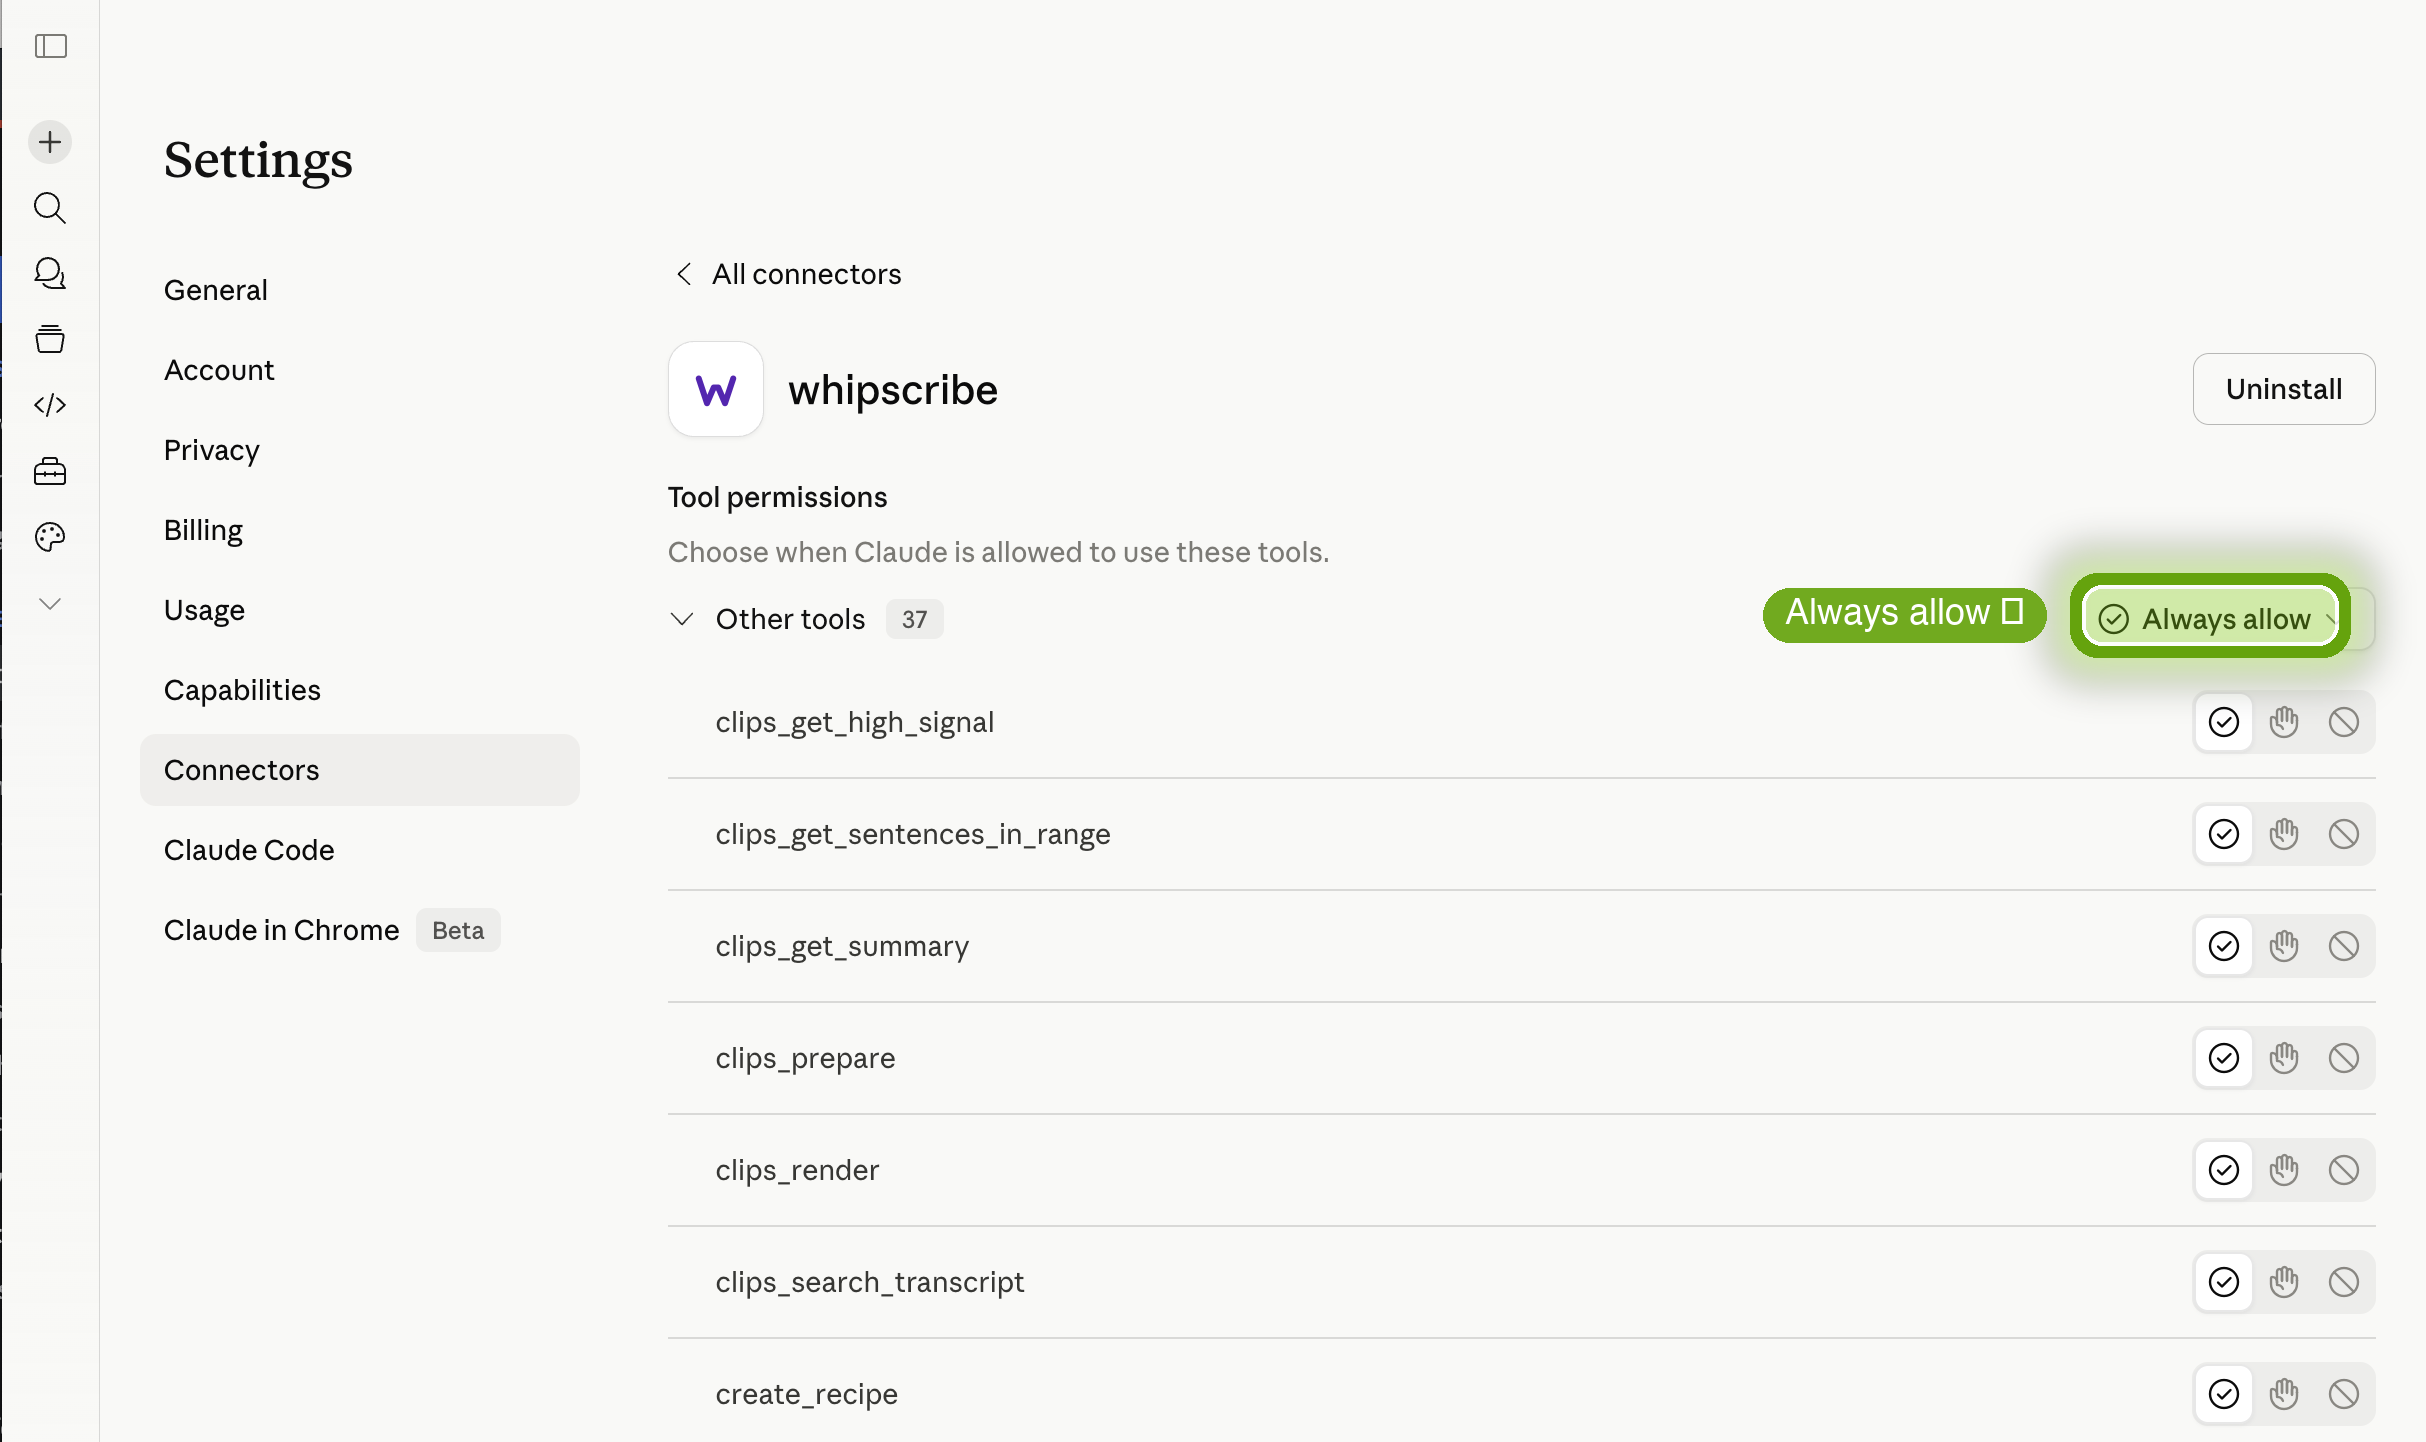Block the clips_search_transcript tool
This screenshot has width=2426, height=1442.
click(2344, 1282)
